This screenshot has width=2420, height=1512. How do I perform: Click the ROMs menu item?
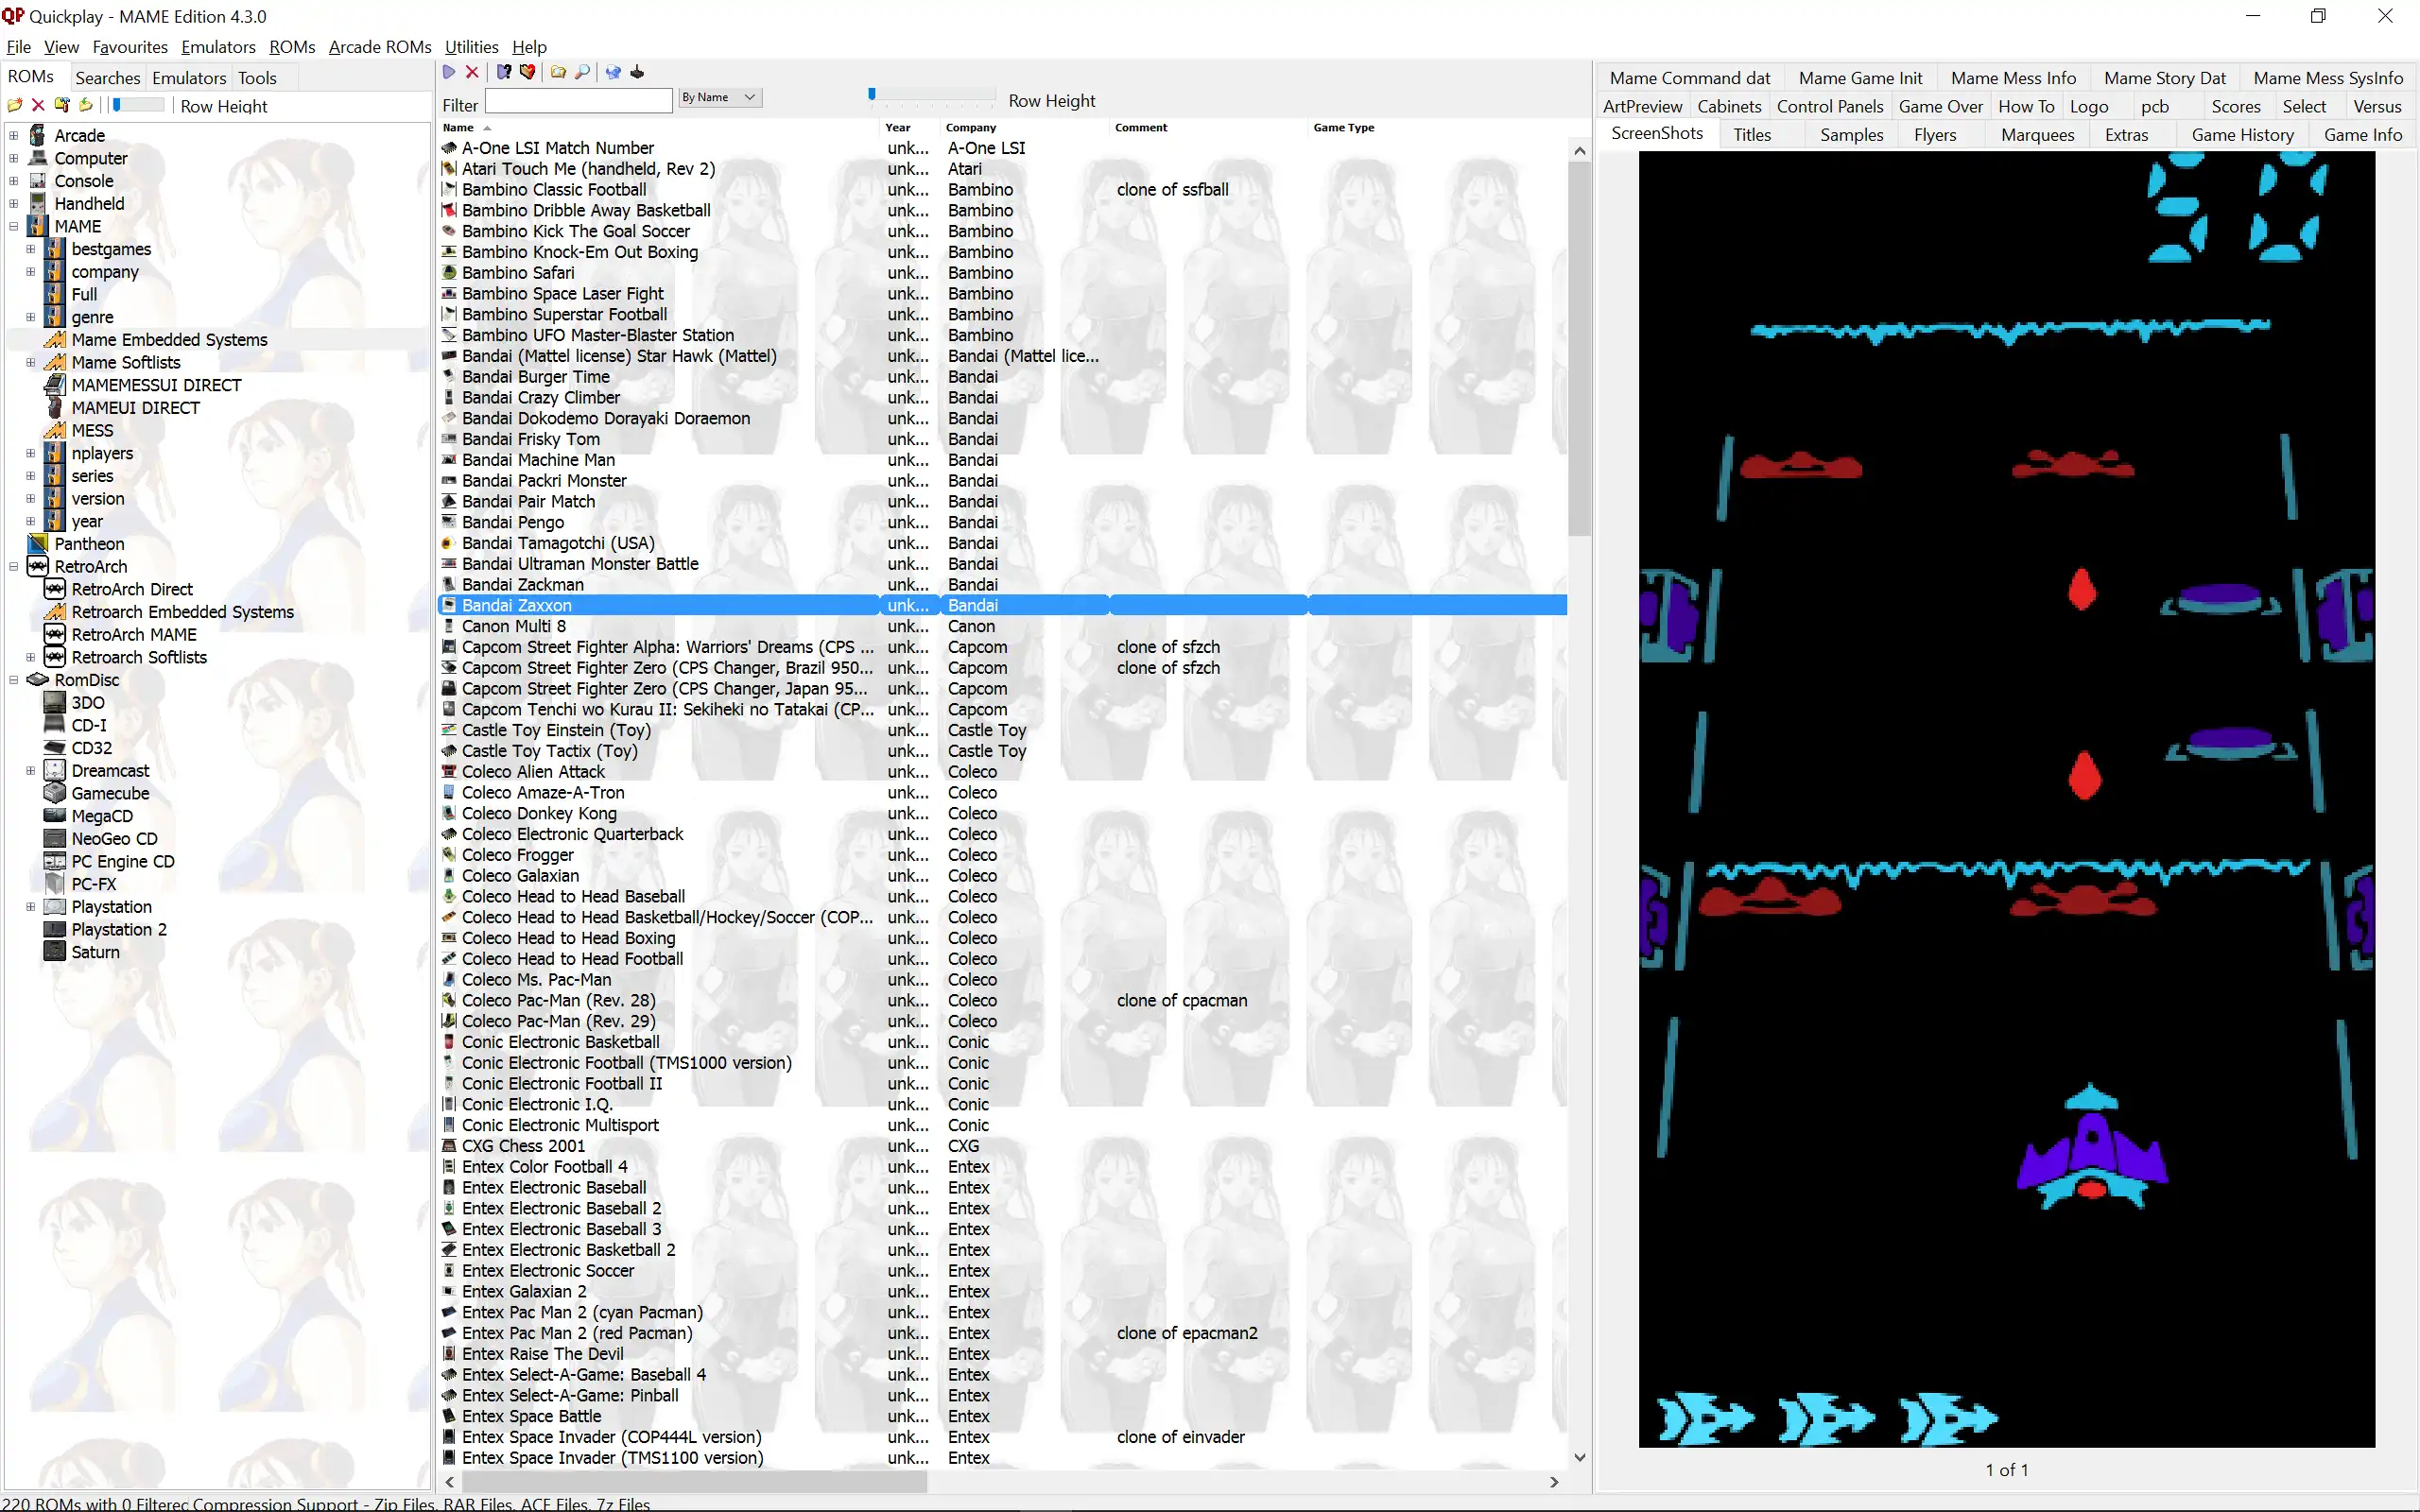click(x=291, y=47)
